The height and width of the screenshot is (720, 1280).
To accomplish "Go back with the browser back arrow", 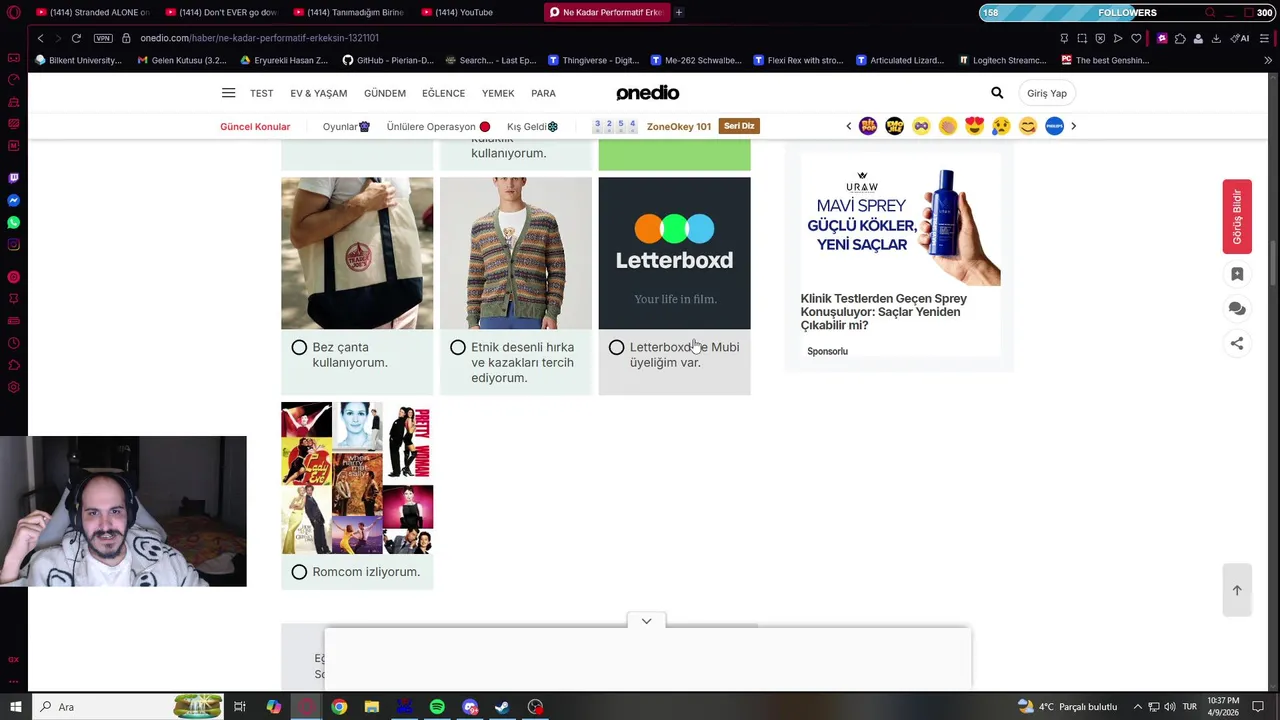I will click(x=40, y=38).
